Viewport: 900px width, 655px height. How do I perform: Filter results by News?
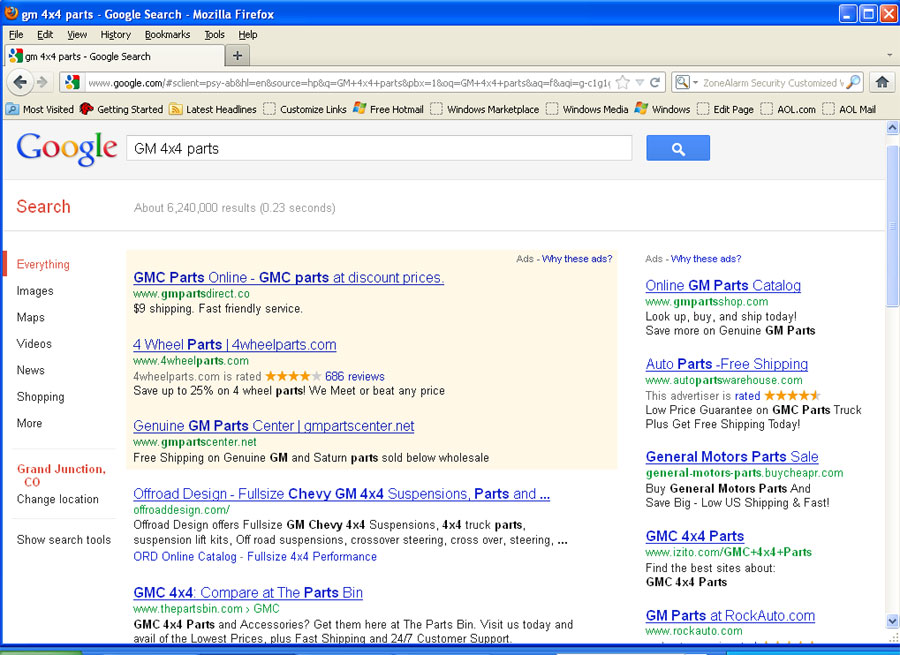pos(30,370)
